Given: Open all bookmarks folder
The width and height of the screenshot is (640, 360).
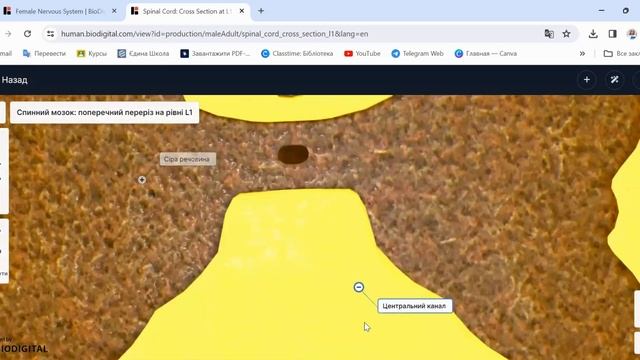Looking at the screenshot, I should coord(621,53).
